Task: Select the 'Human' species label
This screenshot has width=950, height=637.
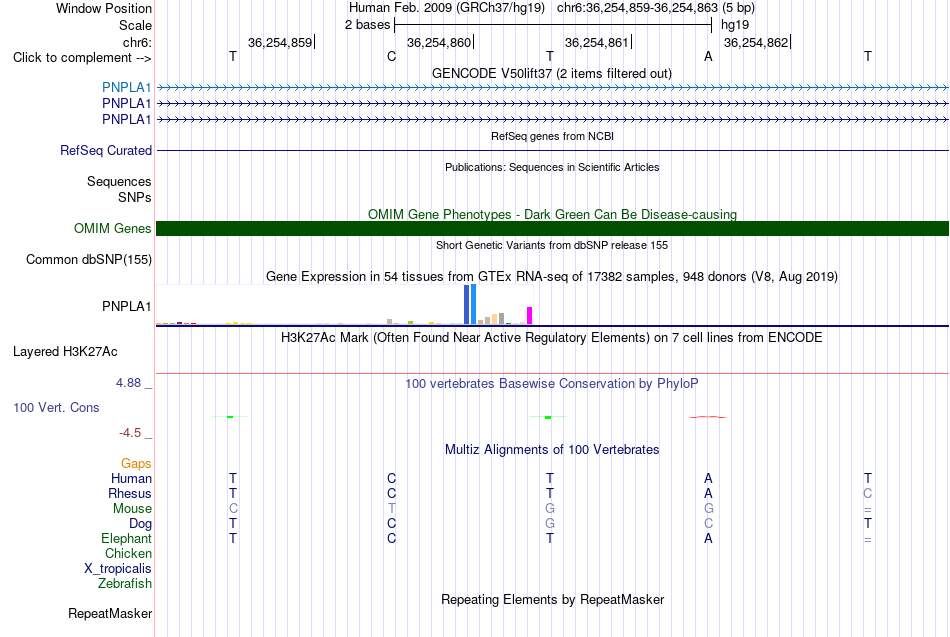Action: pyautogui.click(x=131, y=479)
